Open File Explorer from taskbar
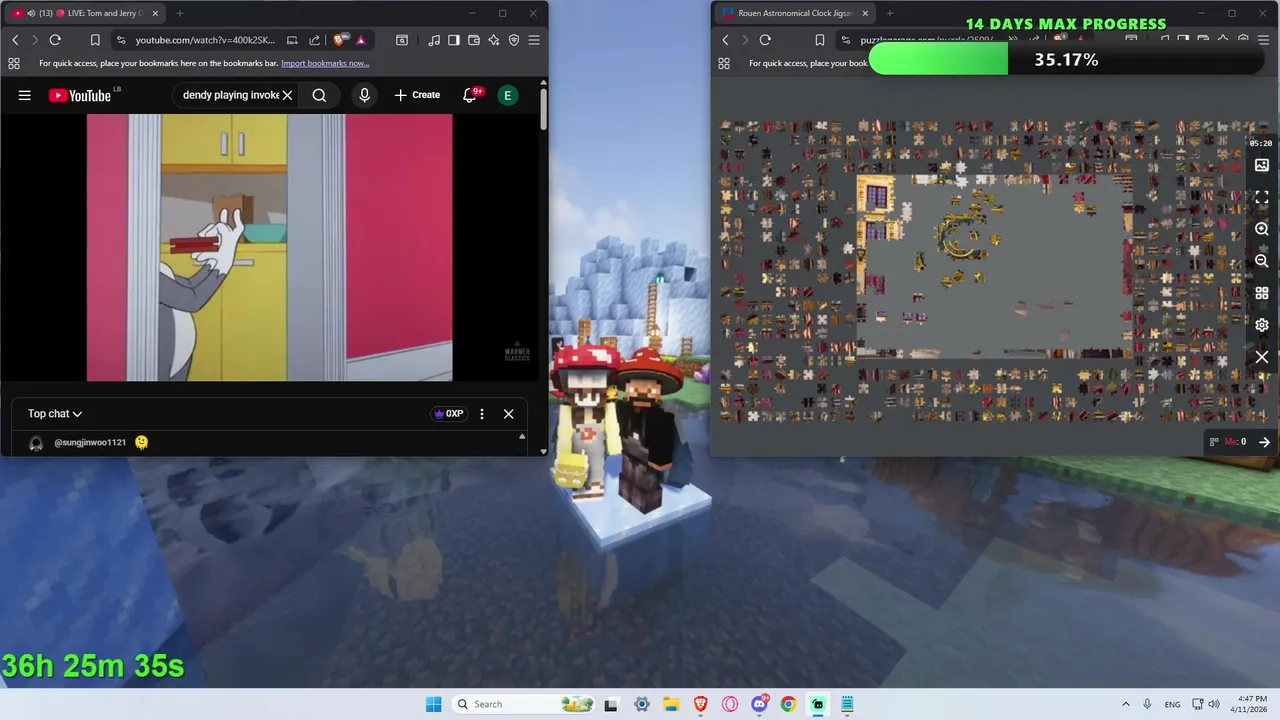This screenshot has width=1280, height=720. (671, 704)
